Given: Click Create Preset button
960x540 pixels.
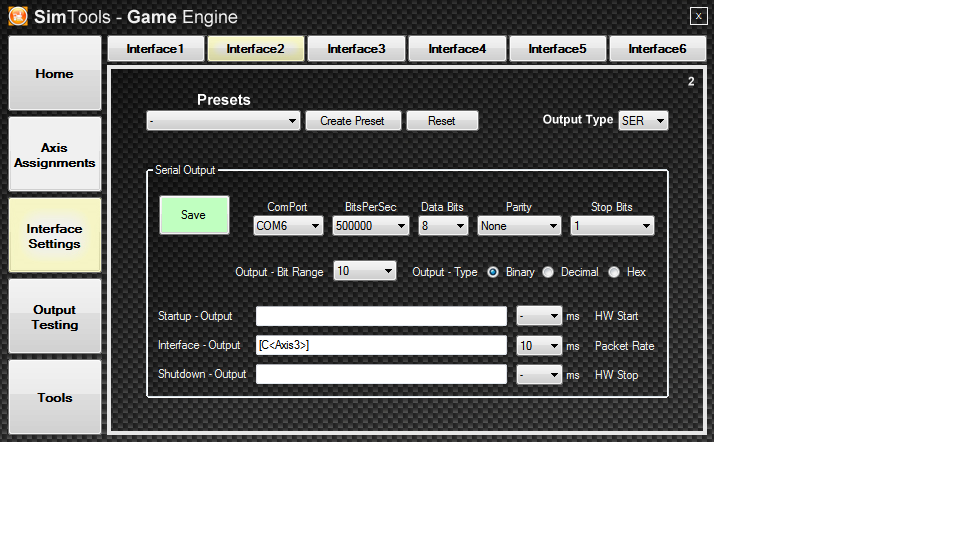Looking at the screenshot, I should pos(353,121).
